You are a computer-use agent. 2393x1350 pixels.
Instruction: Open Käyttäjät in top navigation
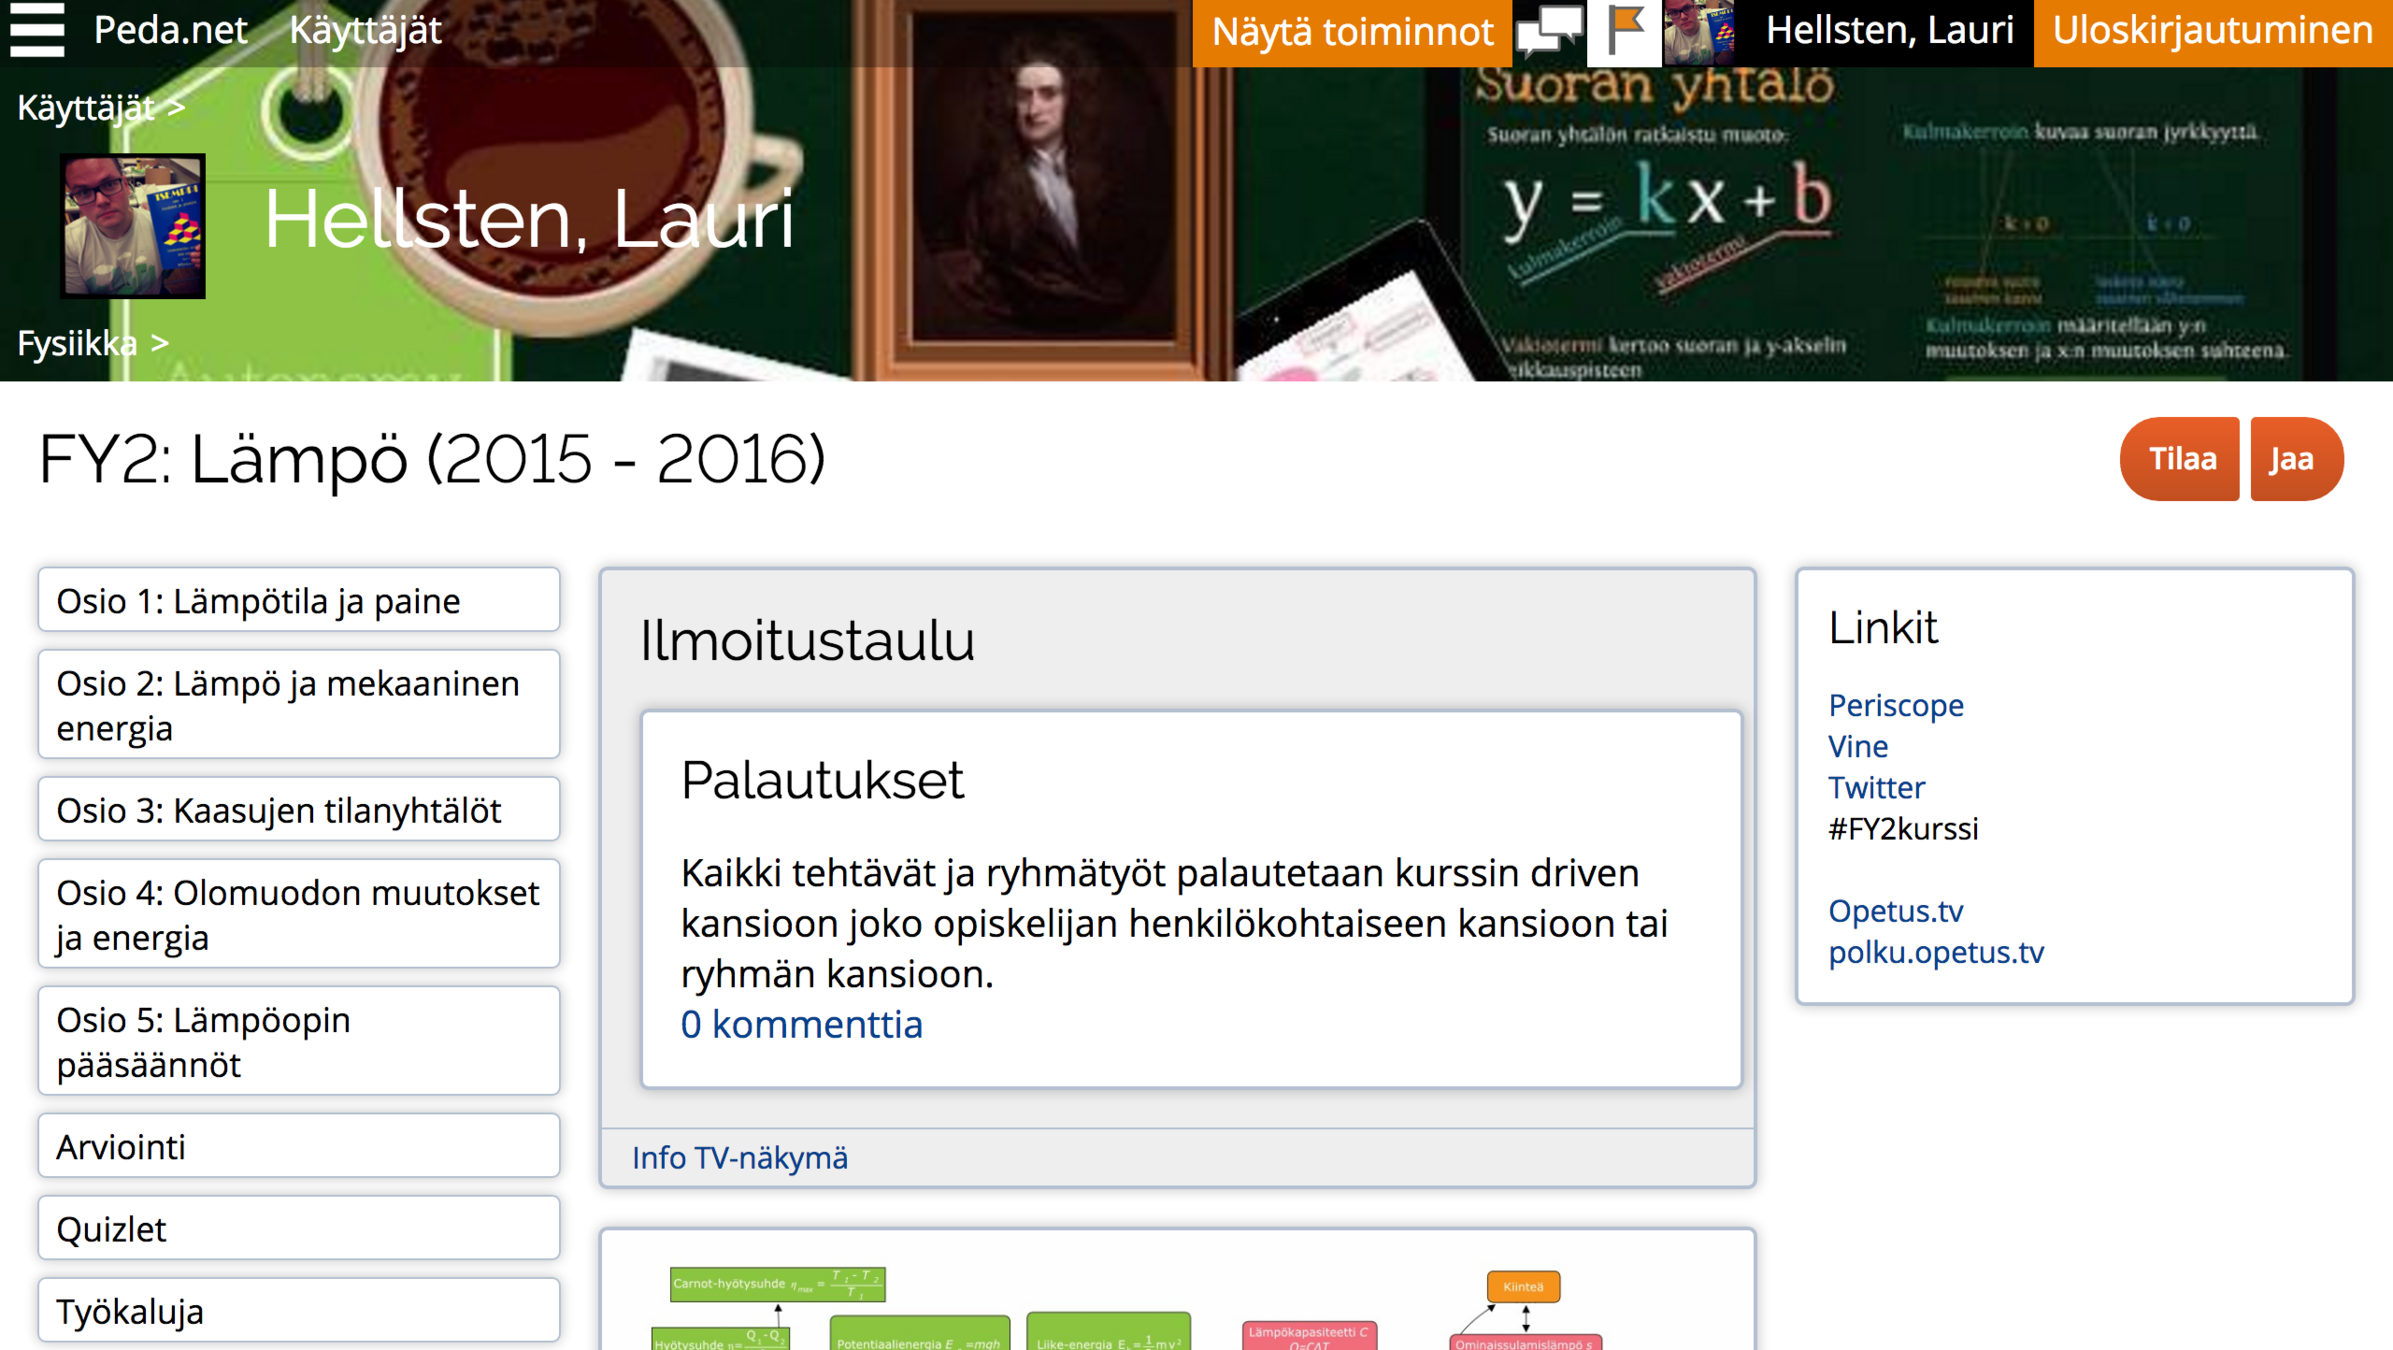point(365,30)
